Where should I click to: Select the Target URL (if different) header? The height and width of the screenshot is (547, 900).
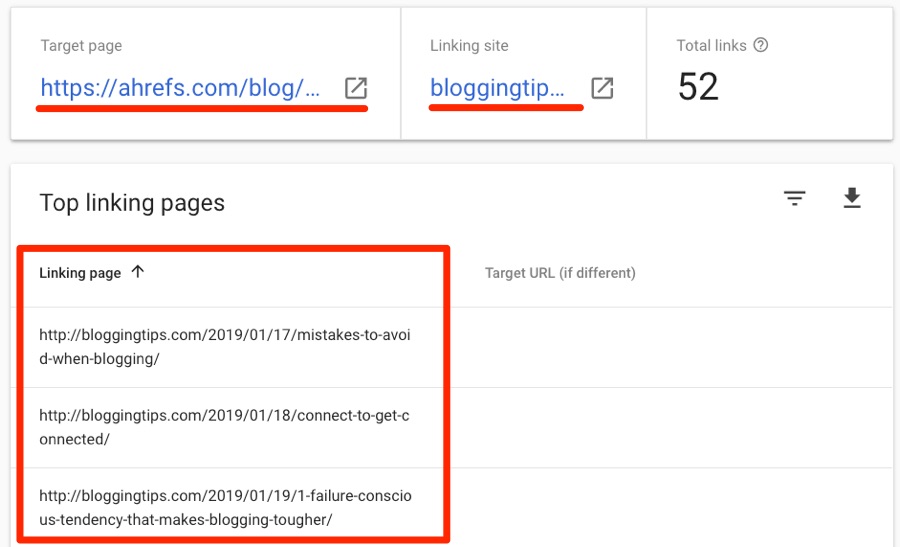coord(560,273)
